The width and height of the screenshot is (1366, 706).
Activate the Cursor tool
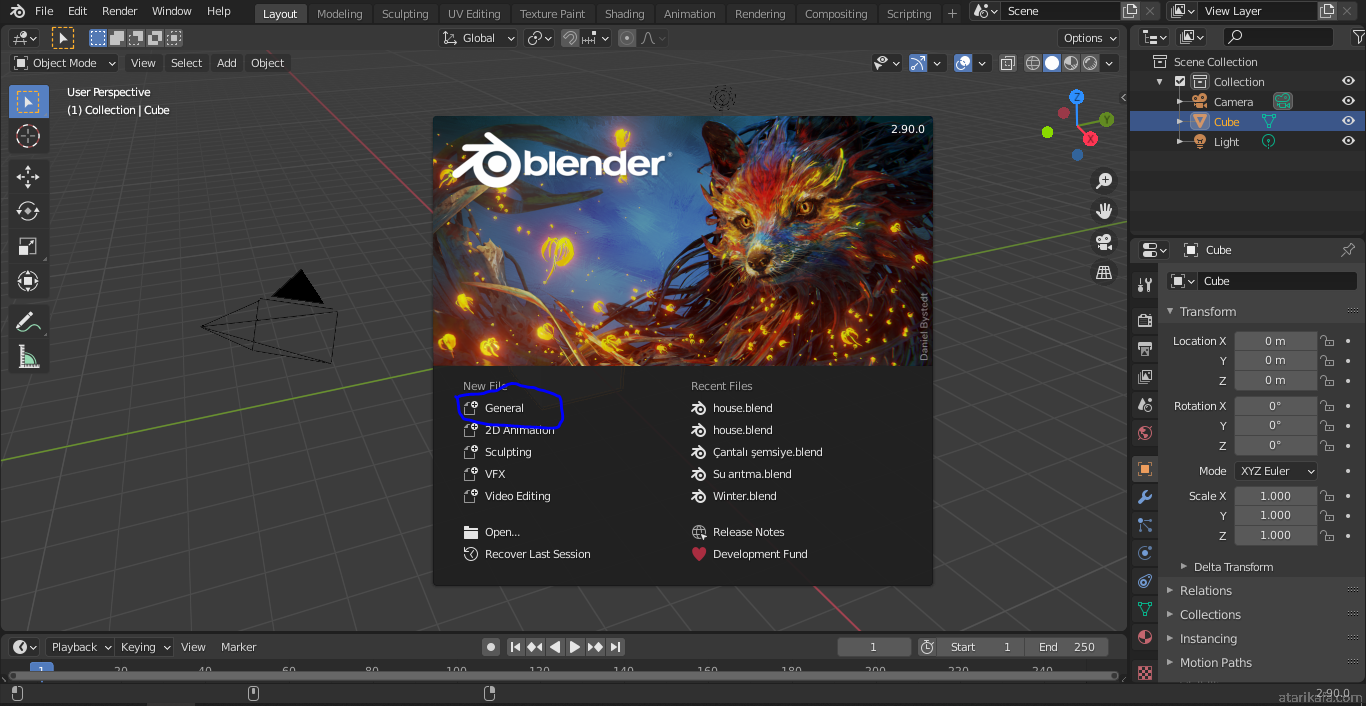coord(28,136)
